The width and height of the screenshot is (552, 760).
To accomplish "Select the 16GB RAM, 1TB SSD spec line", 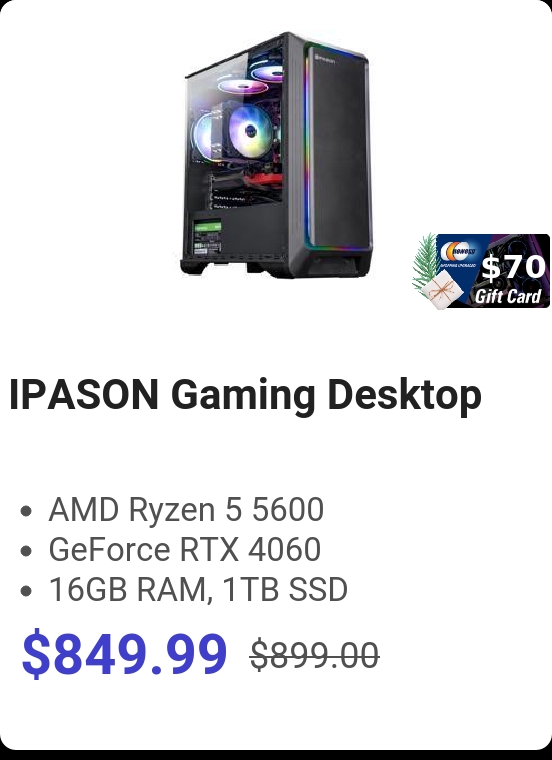I will (198, 589).
